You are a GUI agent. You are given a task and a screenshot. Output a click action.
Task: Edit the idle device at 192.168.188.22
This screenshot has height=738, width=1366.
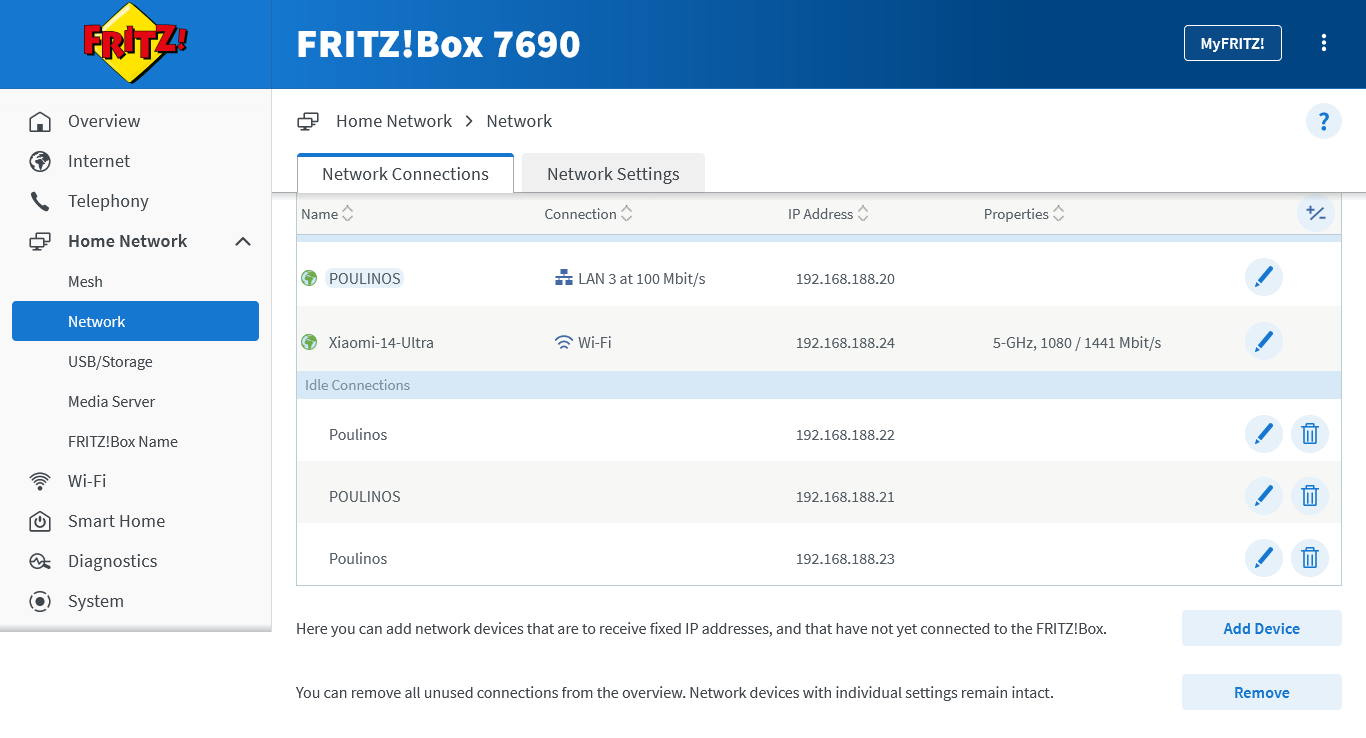coord(1264,434)
